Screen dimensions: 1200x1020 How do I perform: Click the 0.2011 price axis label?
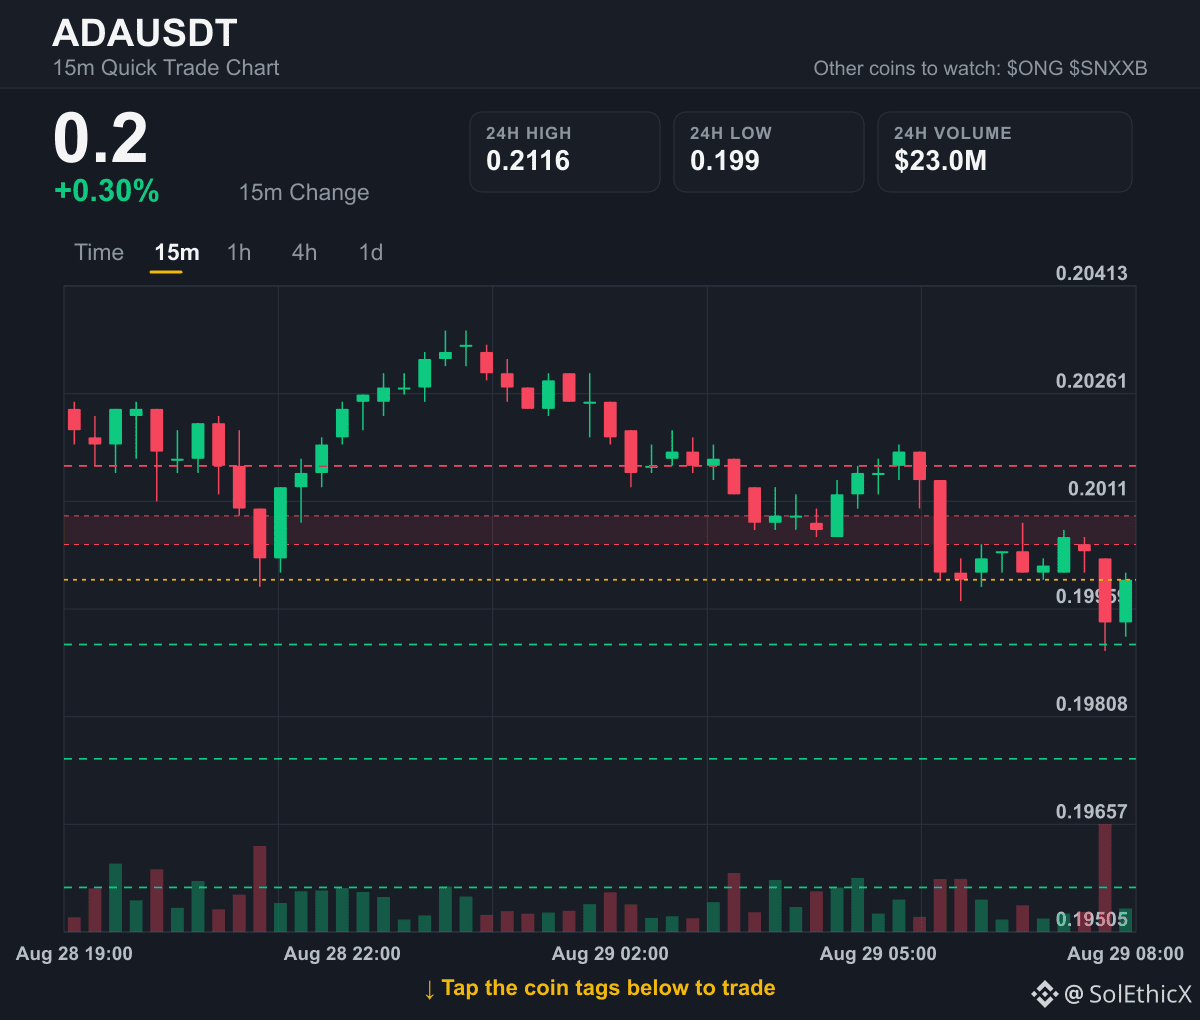pos(1097,489)
